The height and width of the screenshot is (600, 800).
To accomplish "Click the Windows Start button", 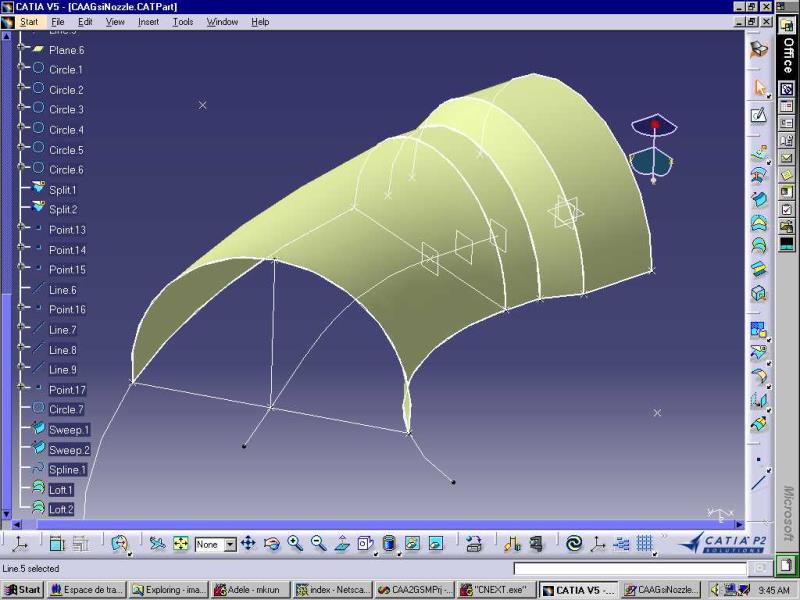I will (x=22, y=590).
